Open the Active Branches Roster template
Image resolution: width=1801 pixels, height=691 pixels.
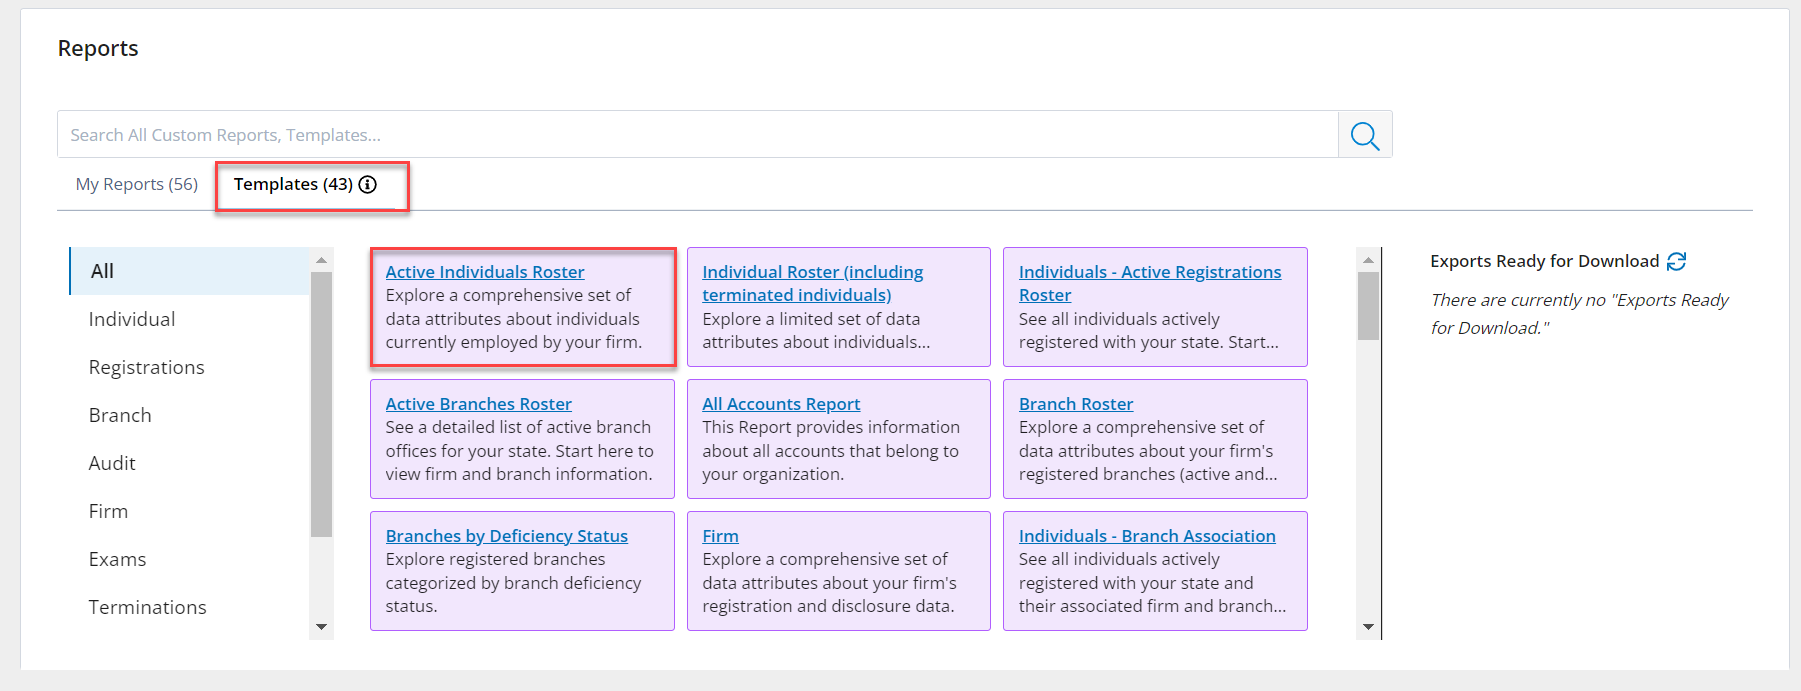click(x=479, y=404)
